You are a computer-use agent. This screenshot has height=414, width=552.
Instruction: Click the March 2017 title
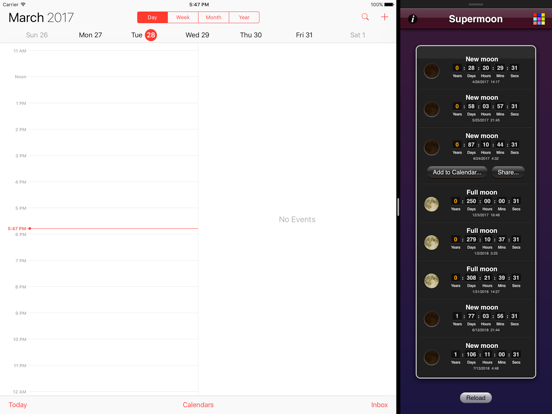pos(41,18)
